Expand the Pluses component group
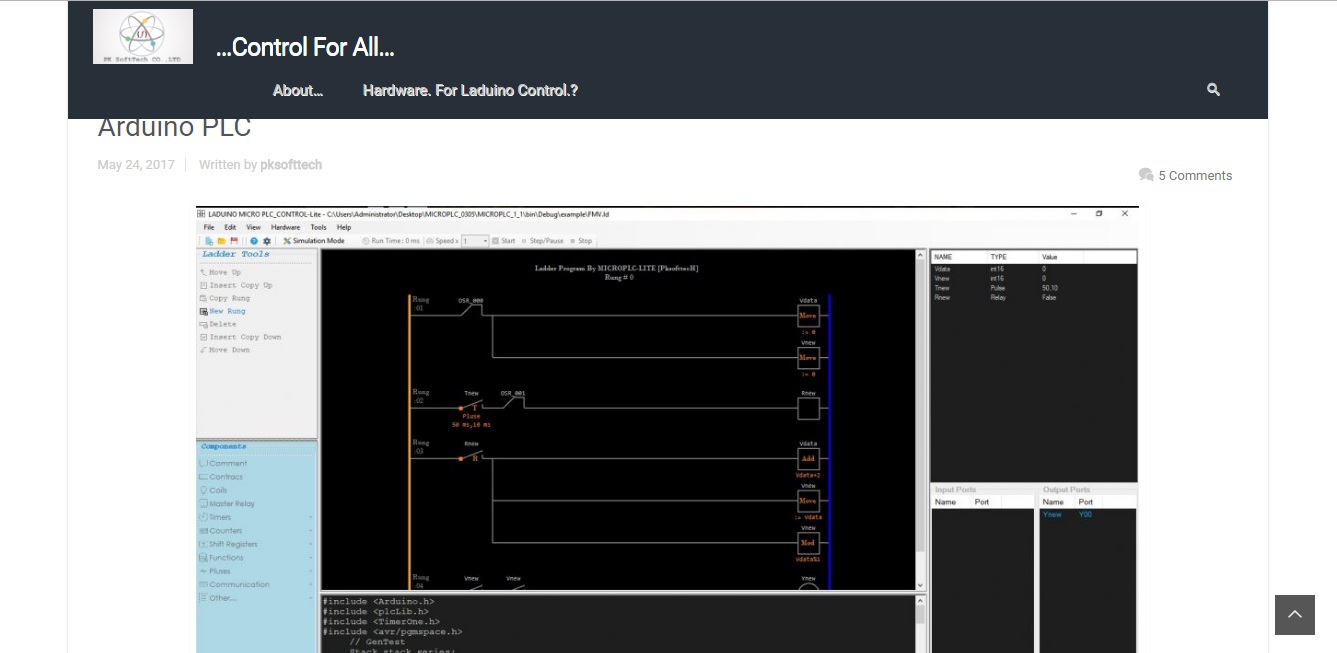This screenshot has width=1337, height=653. tap(255, 571)
